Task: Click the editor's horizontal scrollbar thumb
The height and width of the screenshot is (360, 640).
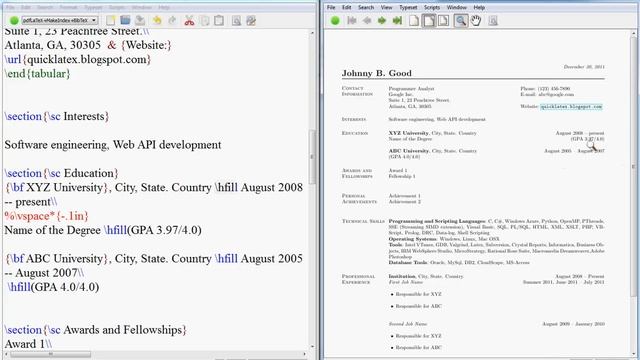Action: (50, 354)
